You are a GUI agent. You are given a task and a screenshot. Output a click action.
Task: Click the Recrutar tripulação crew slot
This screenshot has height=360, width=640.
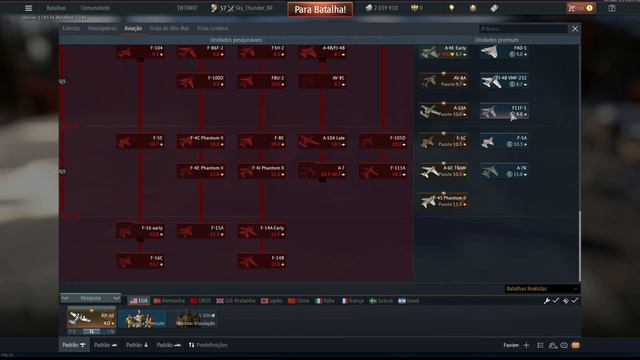[192, 319]
